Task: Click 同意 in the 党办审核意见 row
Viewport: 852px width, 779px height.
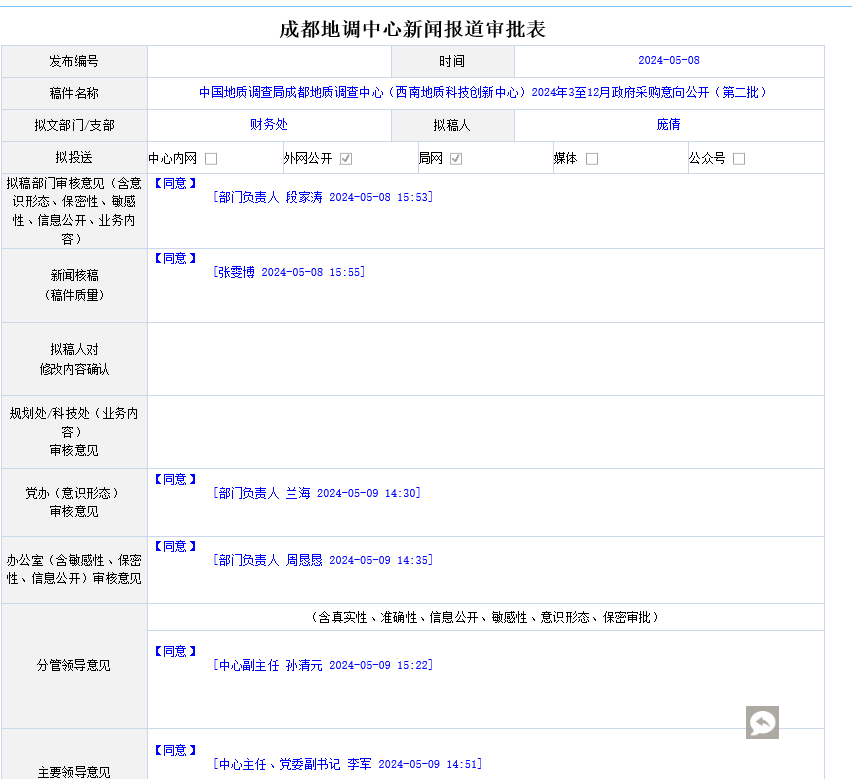Action: pyautogui.click(x=174, y=479)
